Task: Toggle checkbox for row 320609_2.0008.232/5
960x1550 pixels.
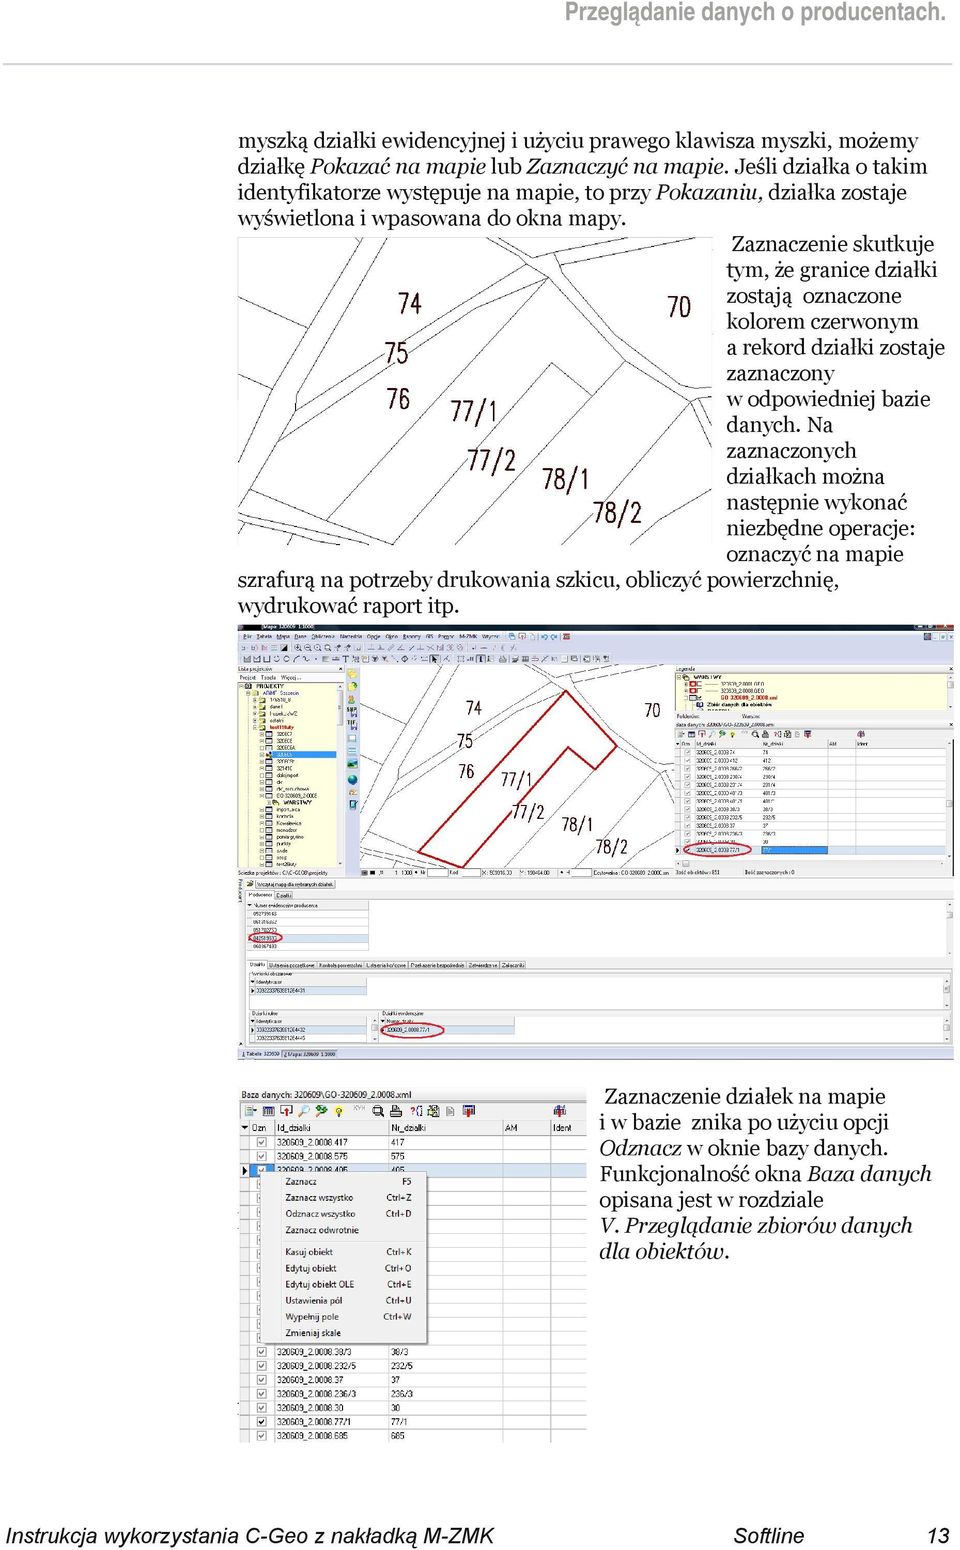Action: 262,1365
